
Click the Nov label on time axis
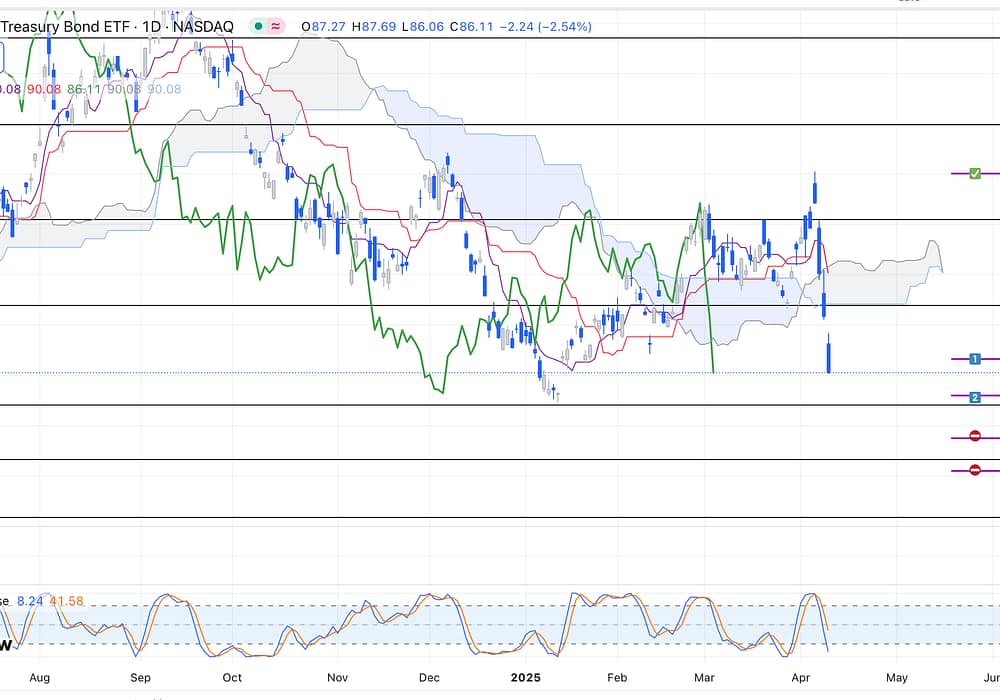tap(339, 677)
